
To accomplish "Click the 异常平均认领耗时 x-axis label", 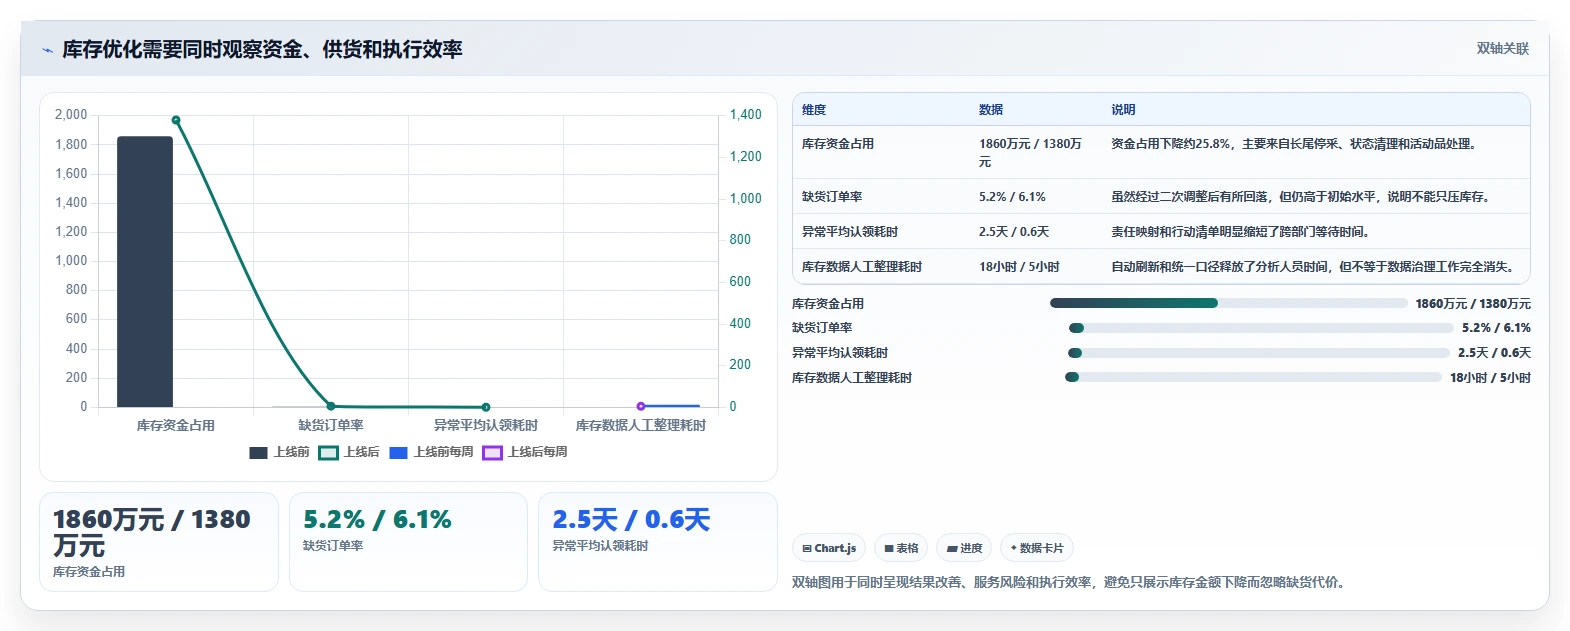I will [x=486, y=426].
